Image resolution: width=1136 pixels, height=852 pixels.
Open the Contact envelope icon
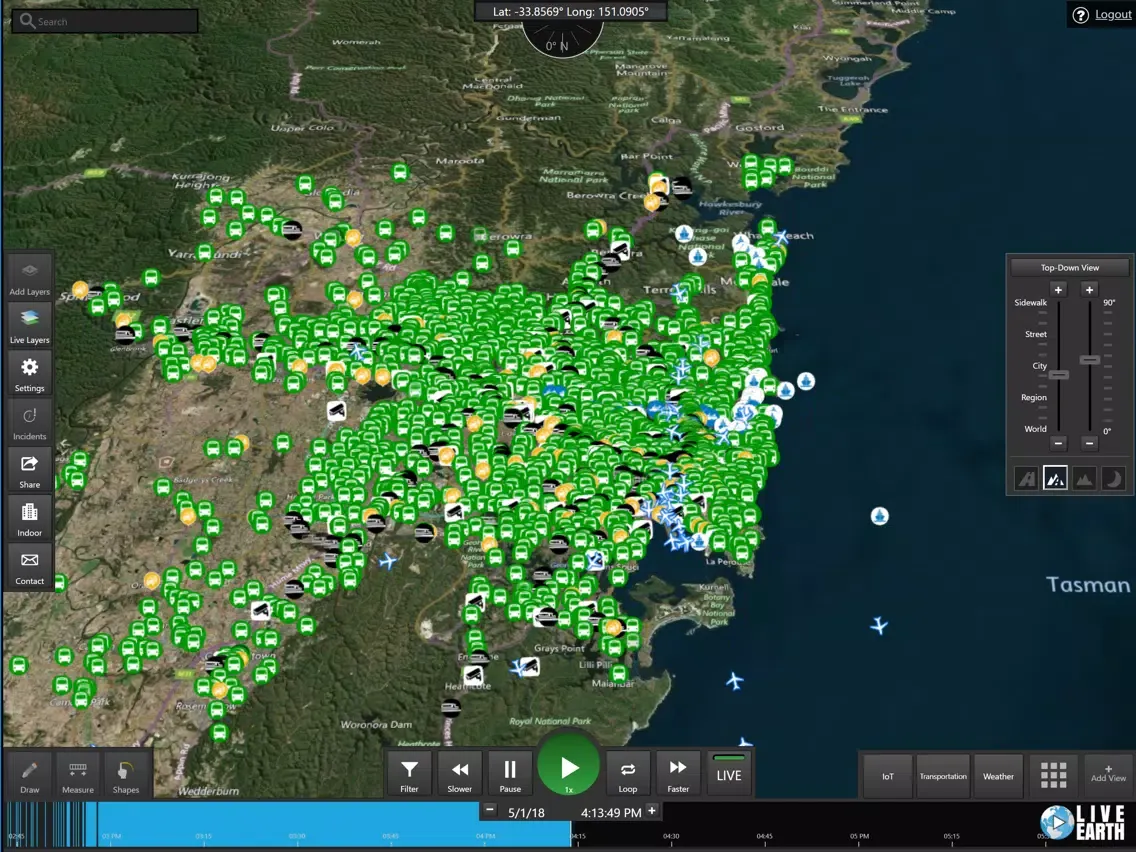(x=29, y=567)
